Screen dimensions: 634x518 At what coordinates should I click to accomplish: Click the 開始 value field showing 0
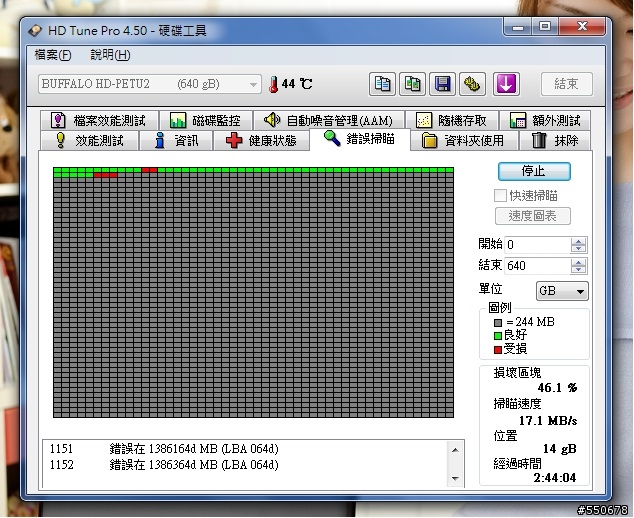(x=538, y=245)
